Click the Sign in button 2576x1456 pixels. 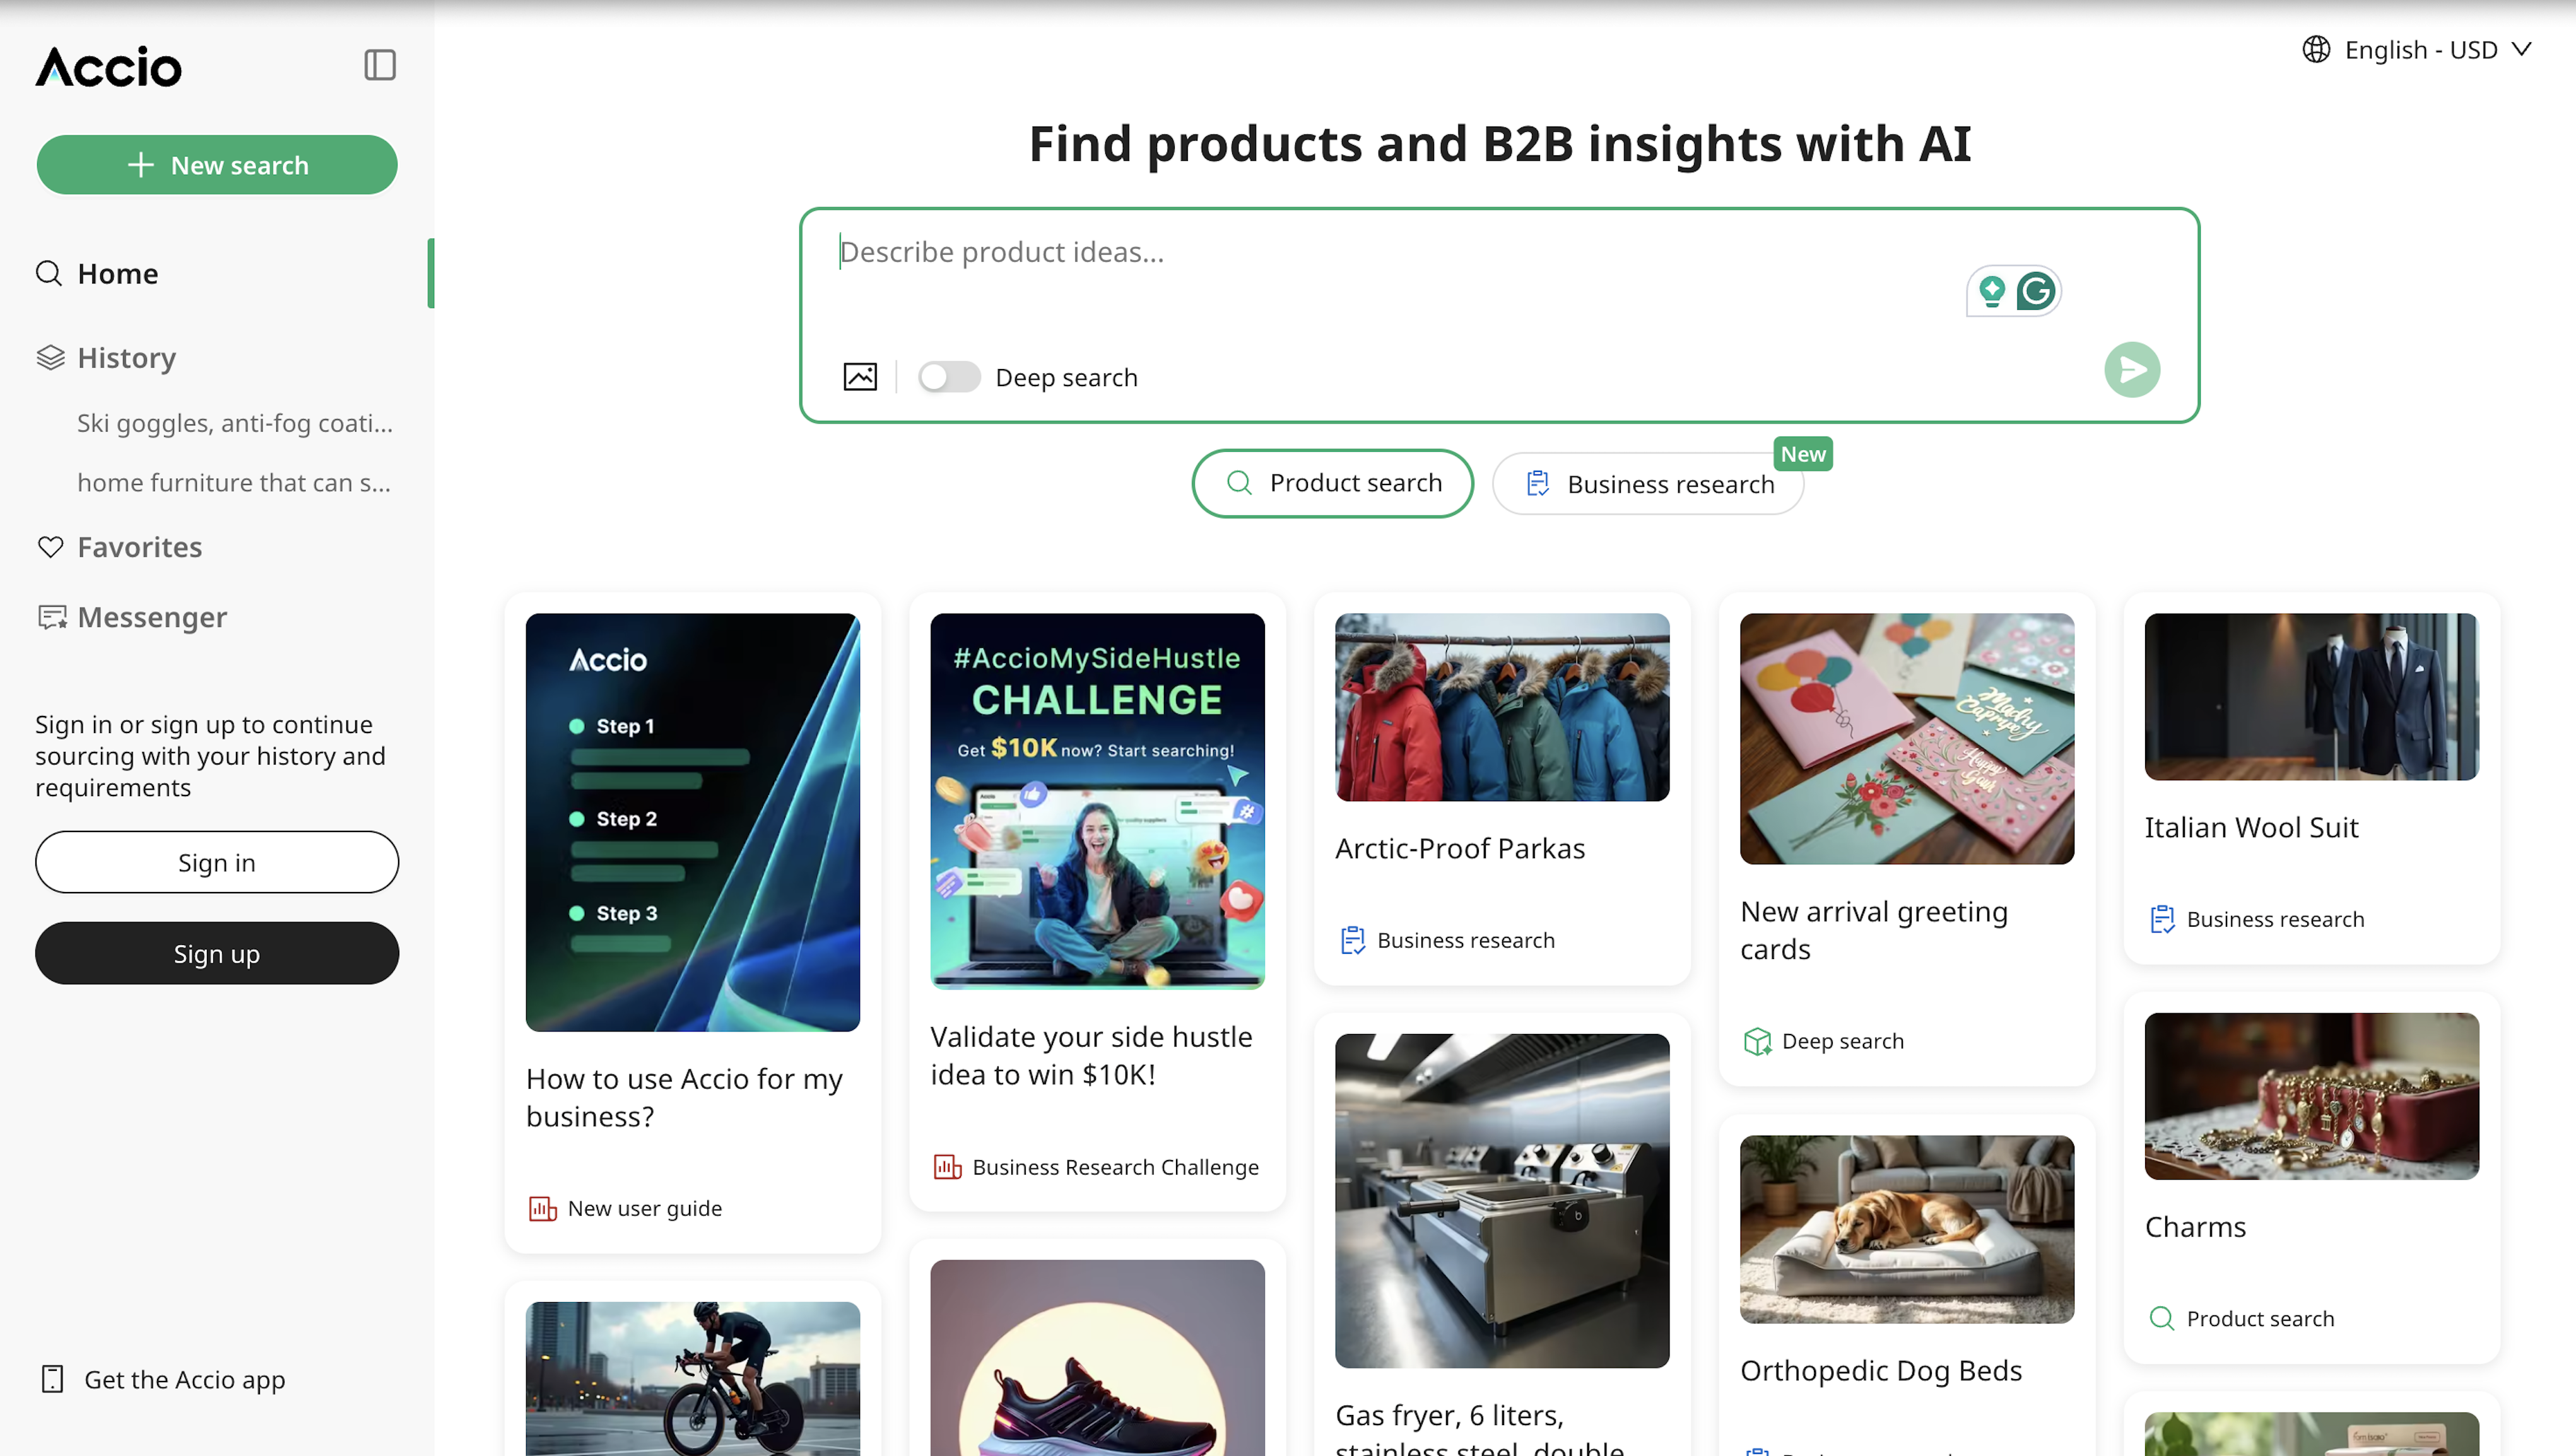[x=216, y=862]
